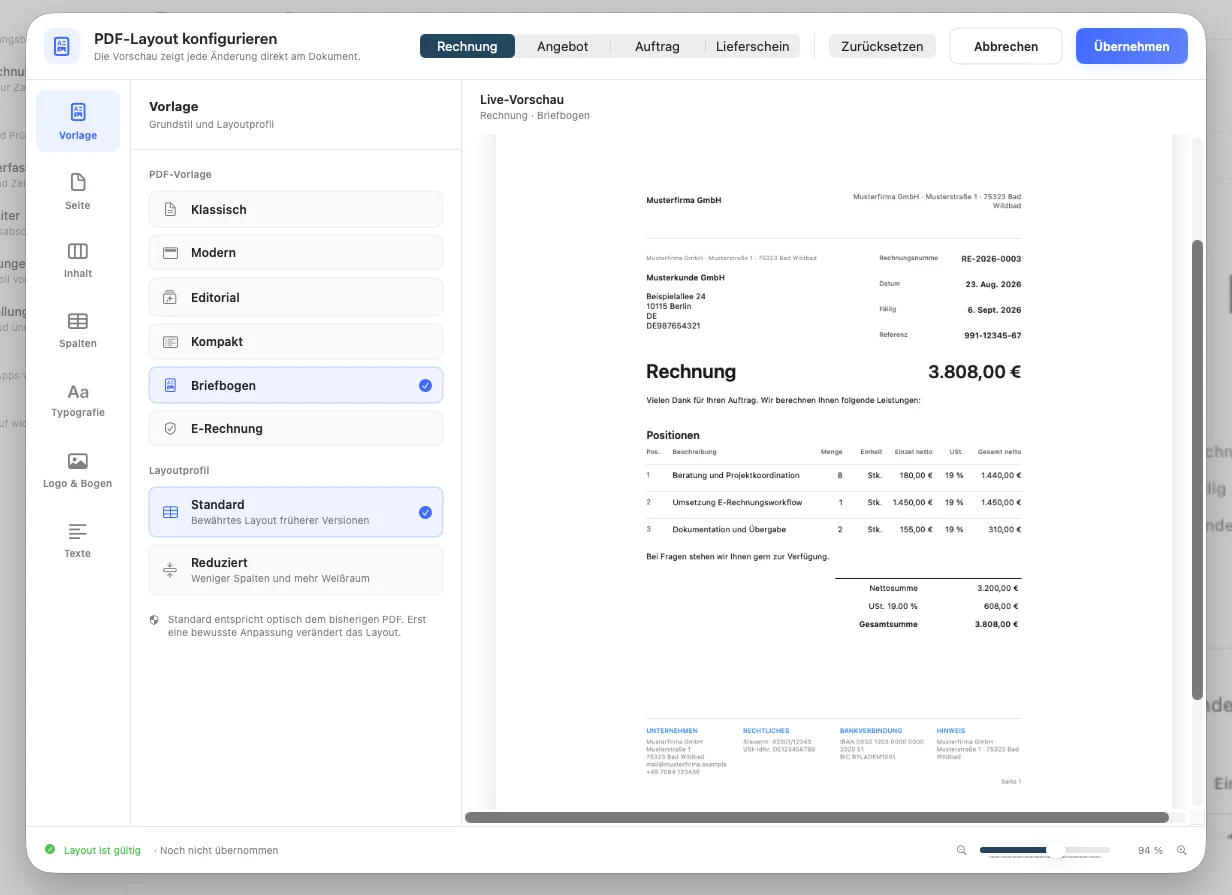1232x895 pixels.
Task: Click the Nettosumme line in preview
Action: tap(928, 588)
